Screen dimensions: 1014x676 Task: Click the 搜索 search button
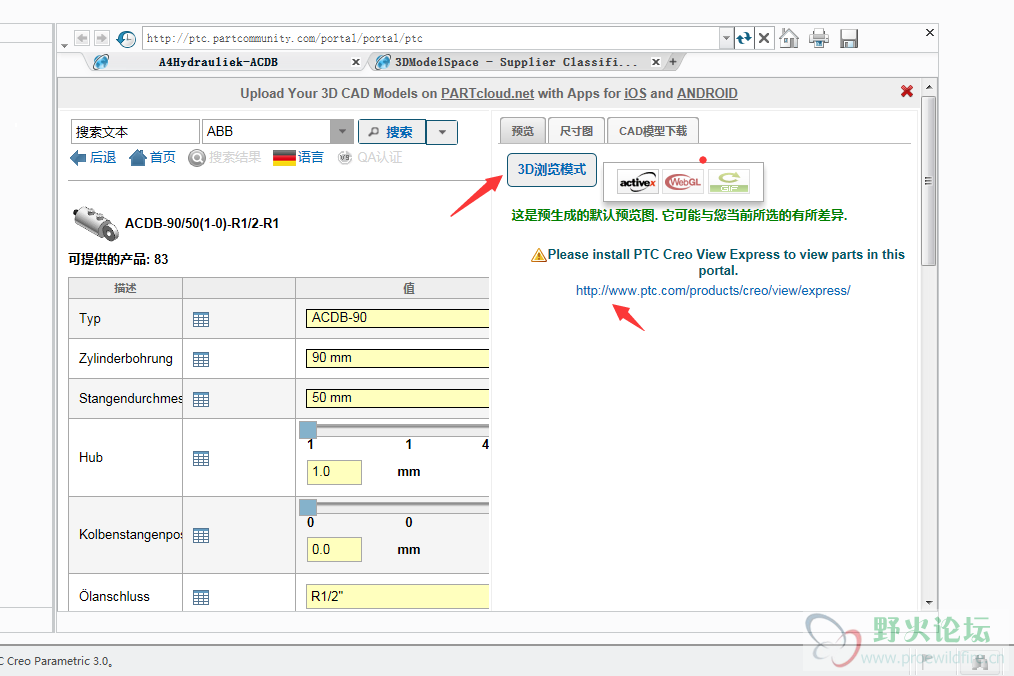[392, 132]
